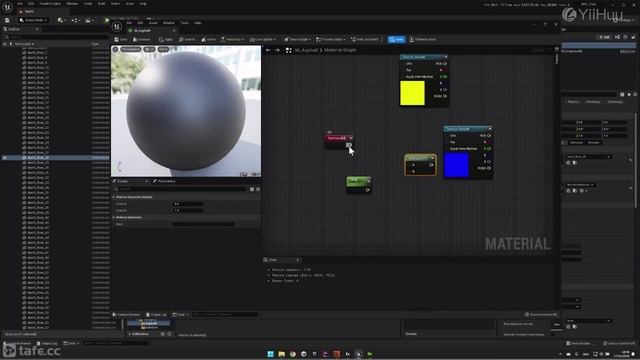The height and width of the screenshot is (360, 640).
Task: Open Search in the material editor toolbar
Action: tap(187, 40)
